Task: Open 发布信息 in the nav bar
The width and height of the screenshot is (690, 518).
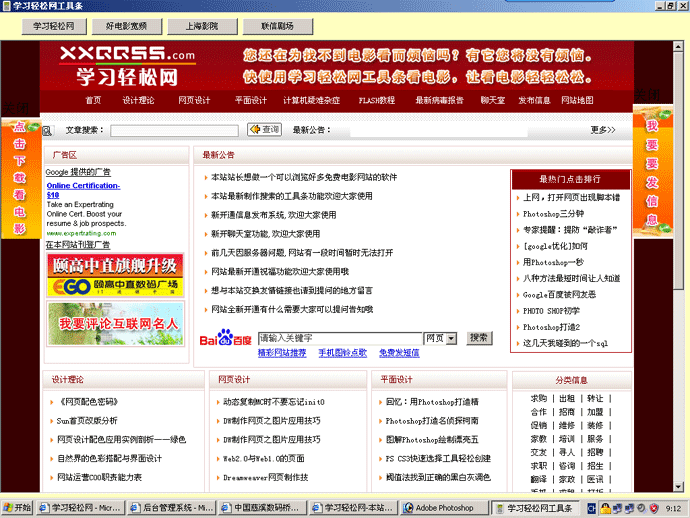Action: click(x=534, y=100)
